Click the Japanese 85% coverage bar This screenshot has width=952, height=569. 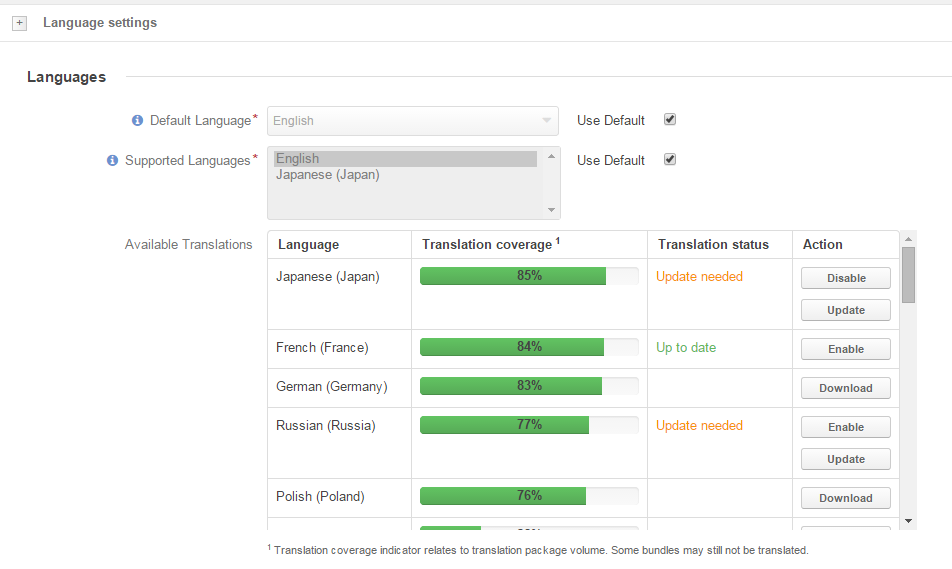529,276
